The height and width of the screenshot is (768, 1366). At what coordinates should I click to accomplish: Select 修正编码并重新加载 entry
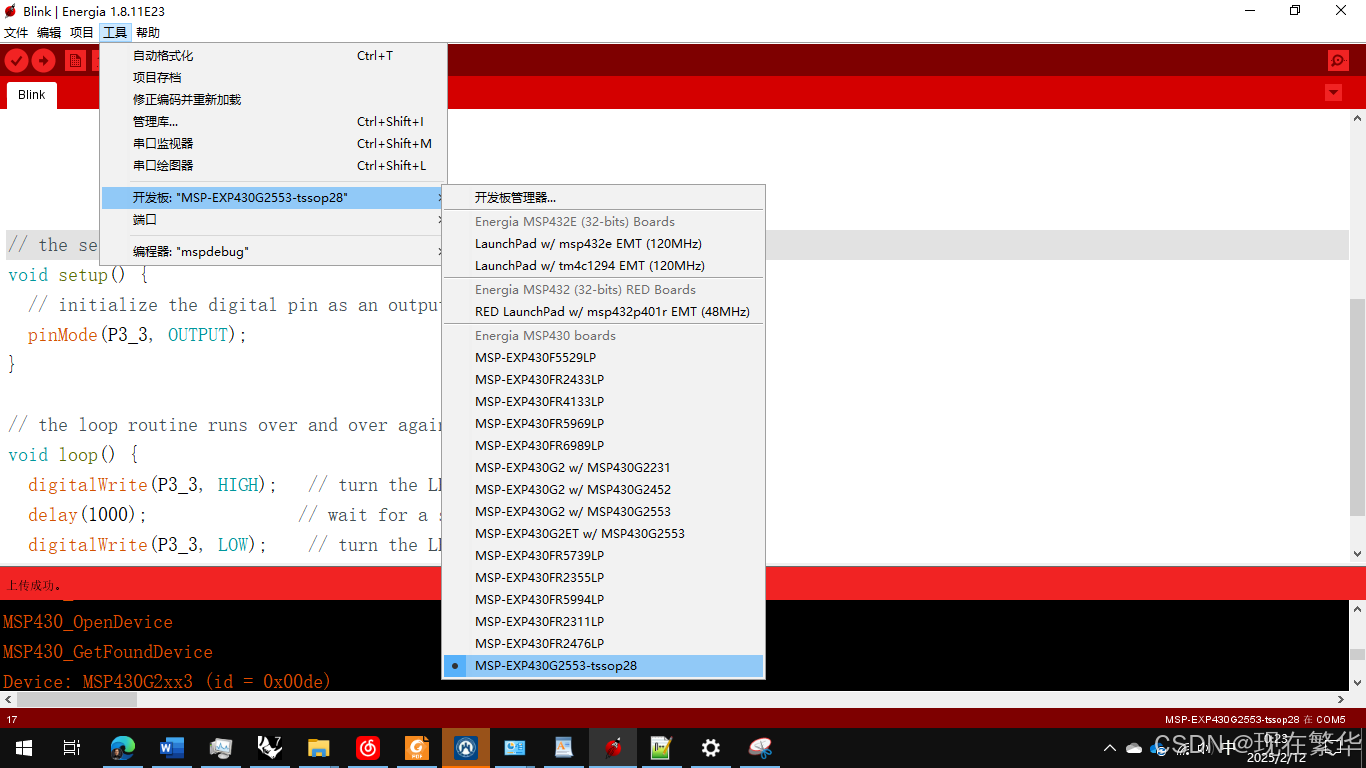click(x=273, y=100)
